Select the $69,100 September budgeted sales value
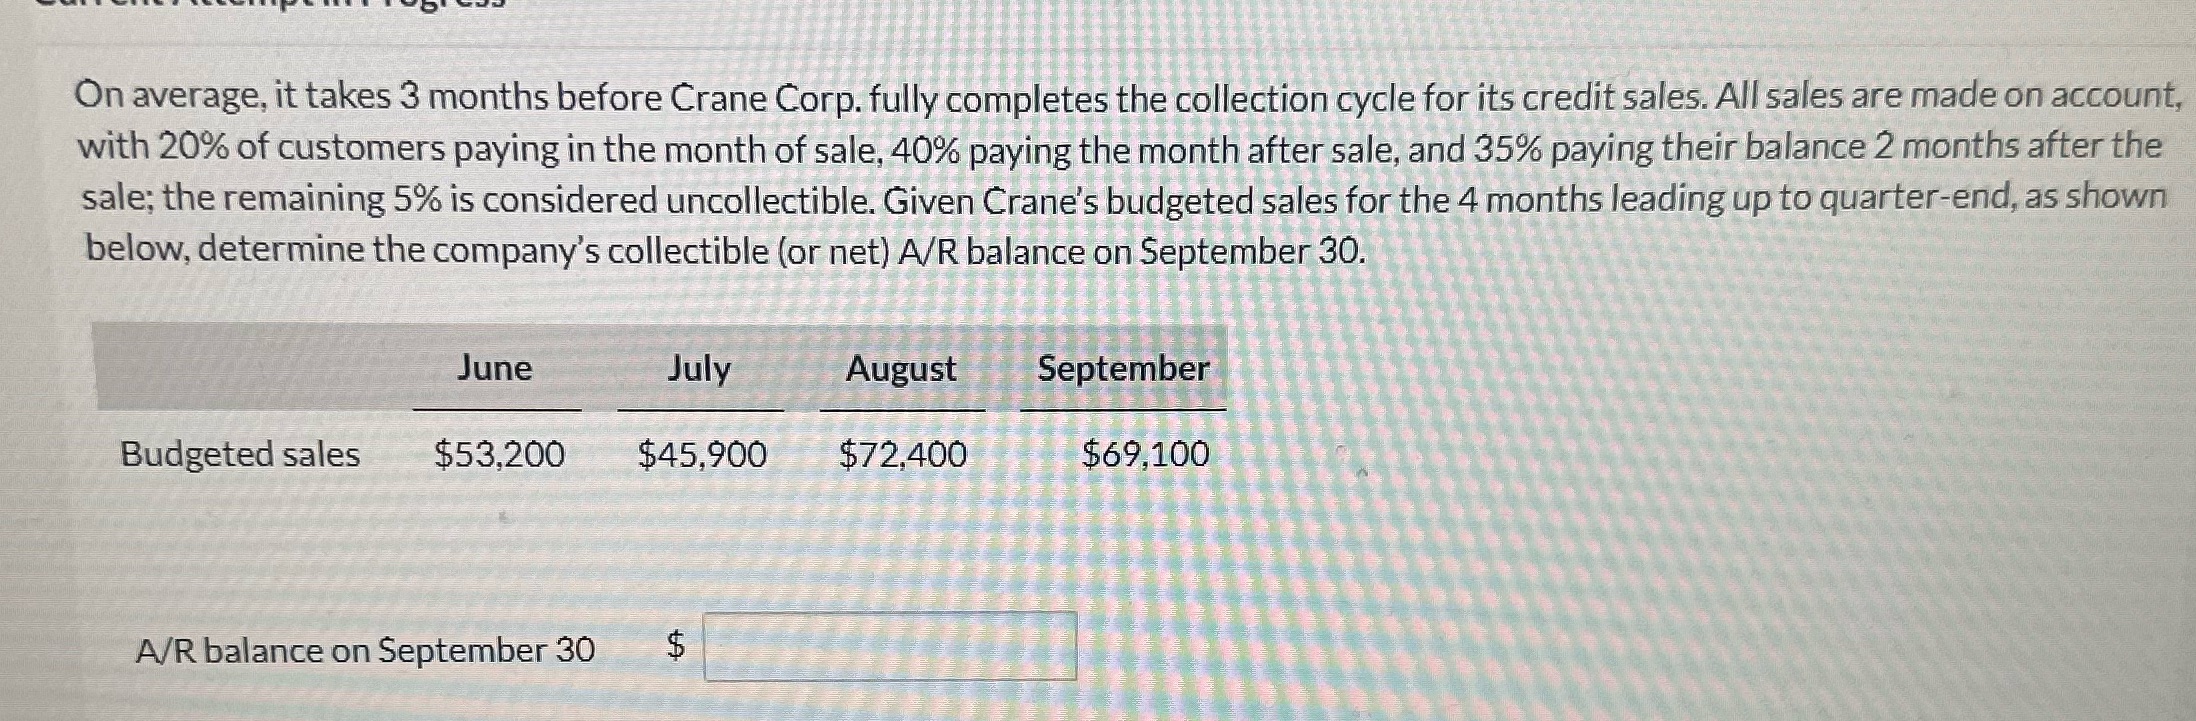Screen dimensions: 2196x721 click(1146, 455)
